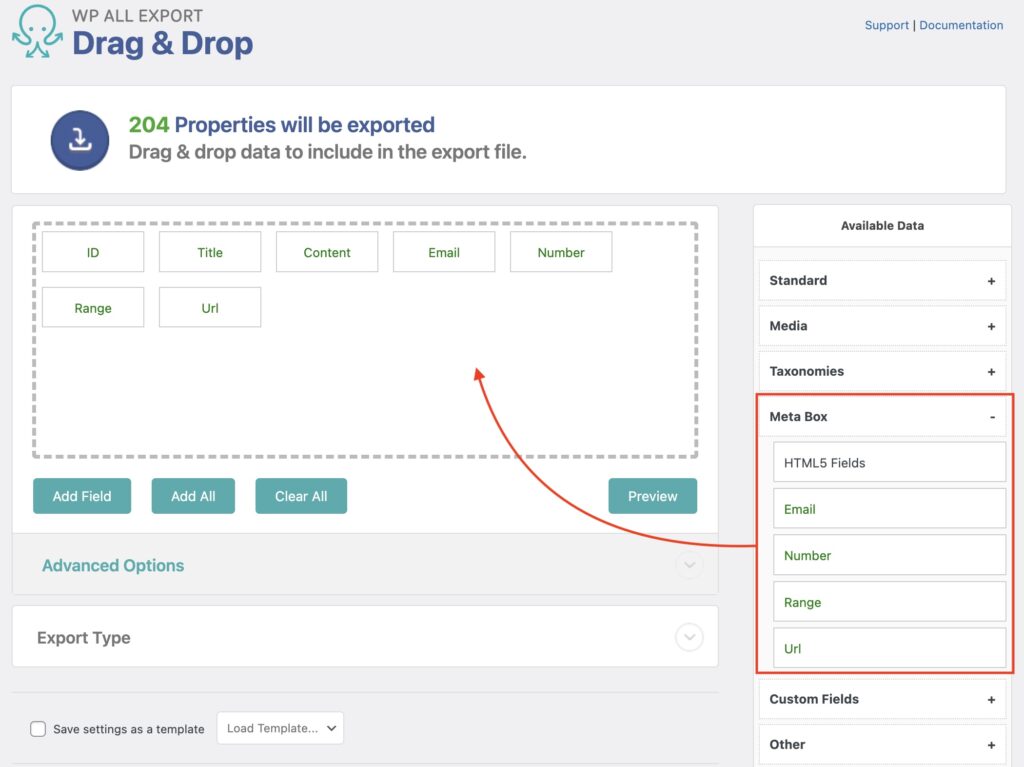Click the blue export download icon

point(79,140)
